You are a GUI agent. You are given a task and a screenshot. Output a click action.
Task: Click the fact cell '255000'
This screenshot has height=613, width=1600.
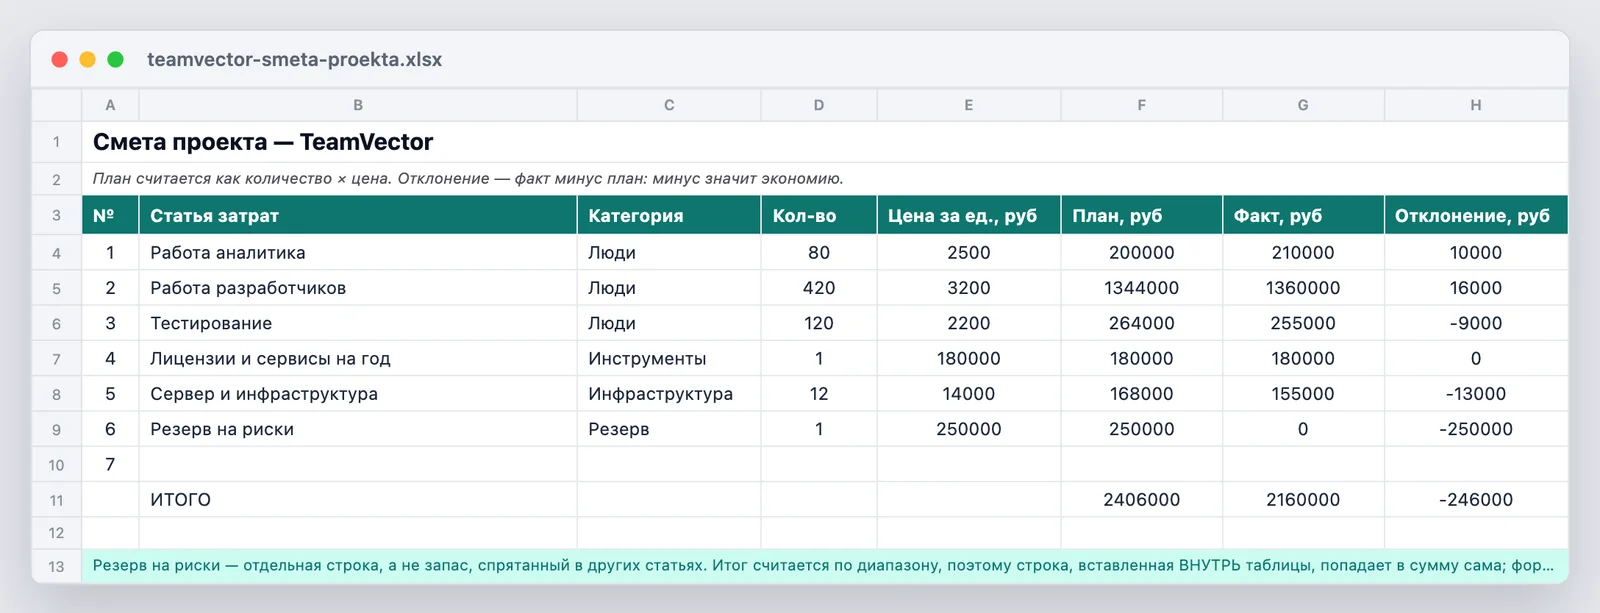click(1303, 323)
